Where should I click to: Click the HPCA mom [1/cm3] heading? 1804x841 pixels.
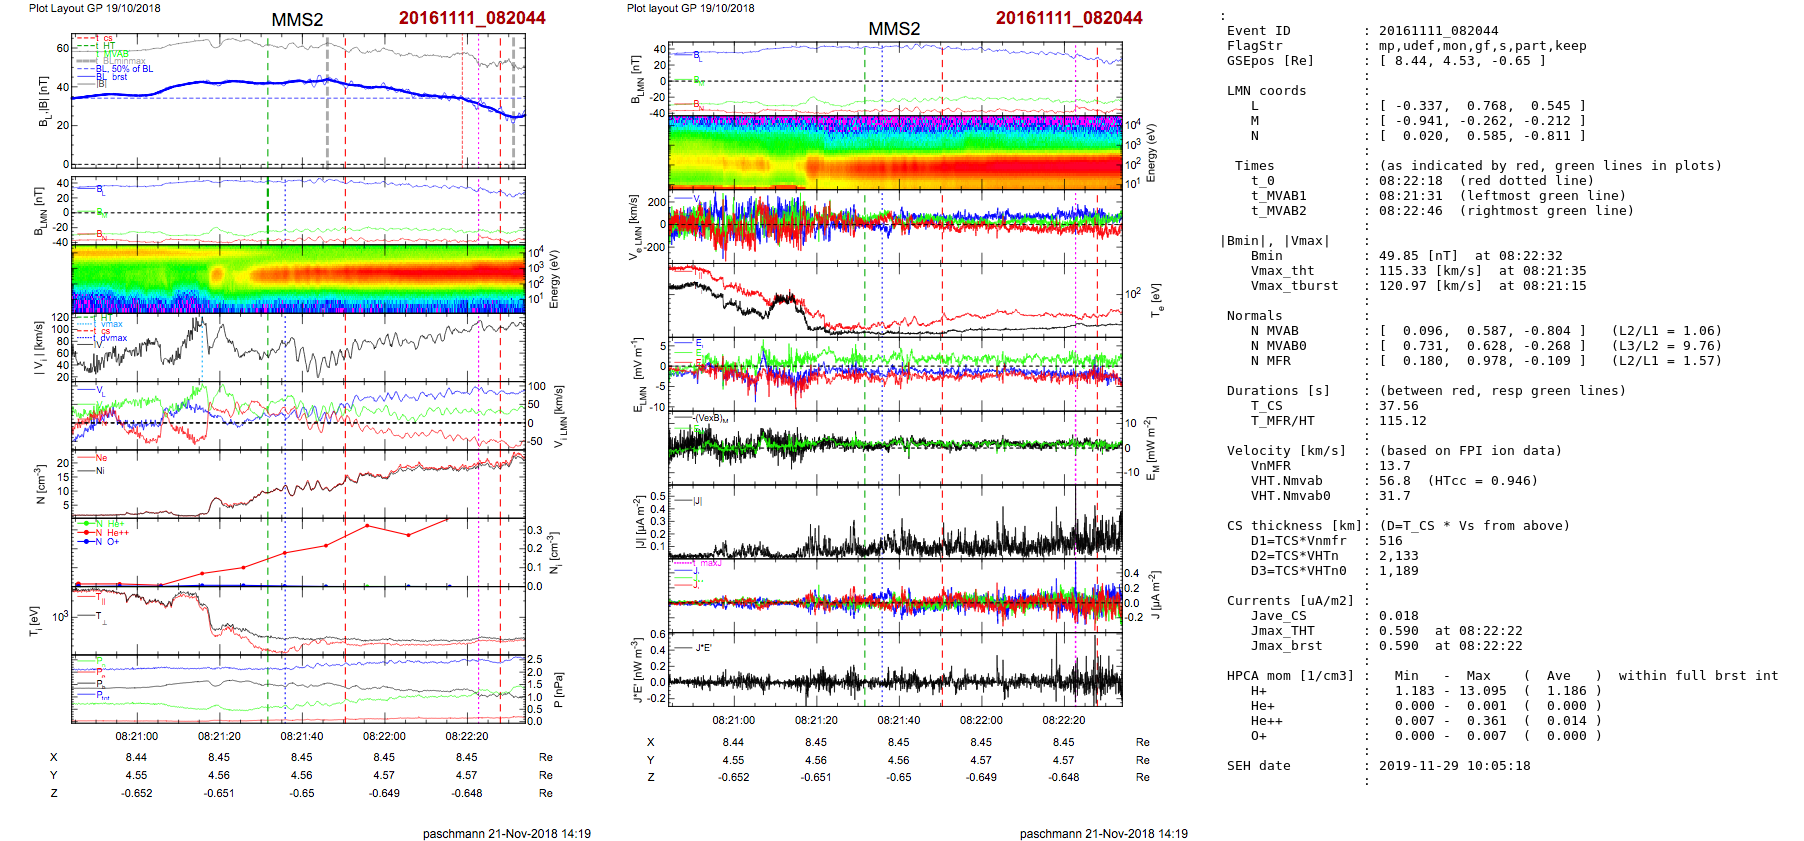click(1290, 676)
